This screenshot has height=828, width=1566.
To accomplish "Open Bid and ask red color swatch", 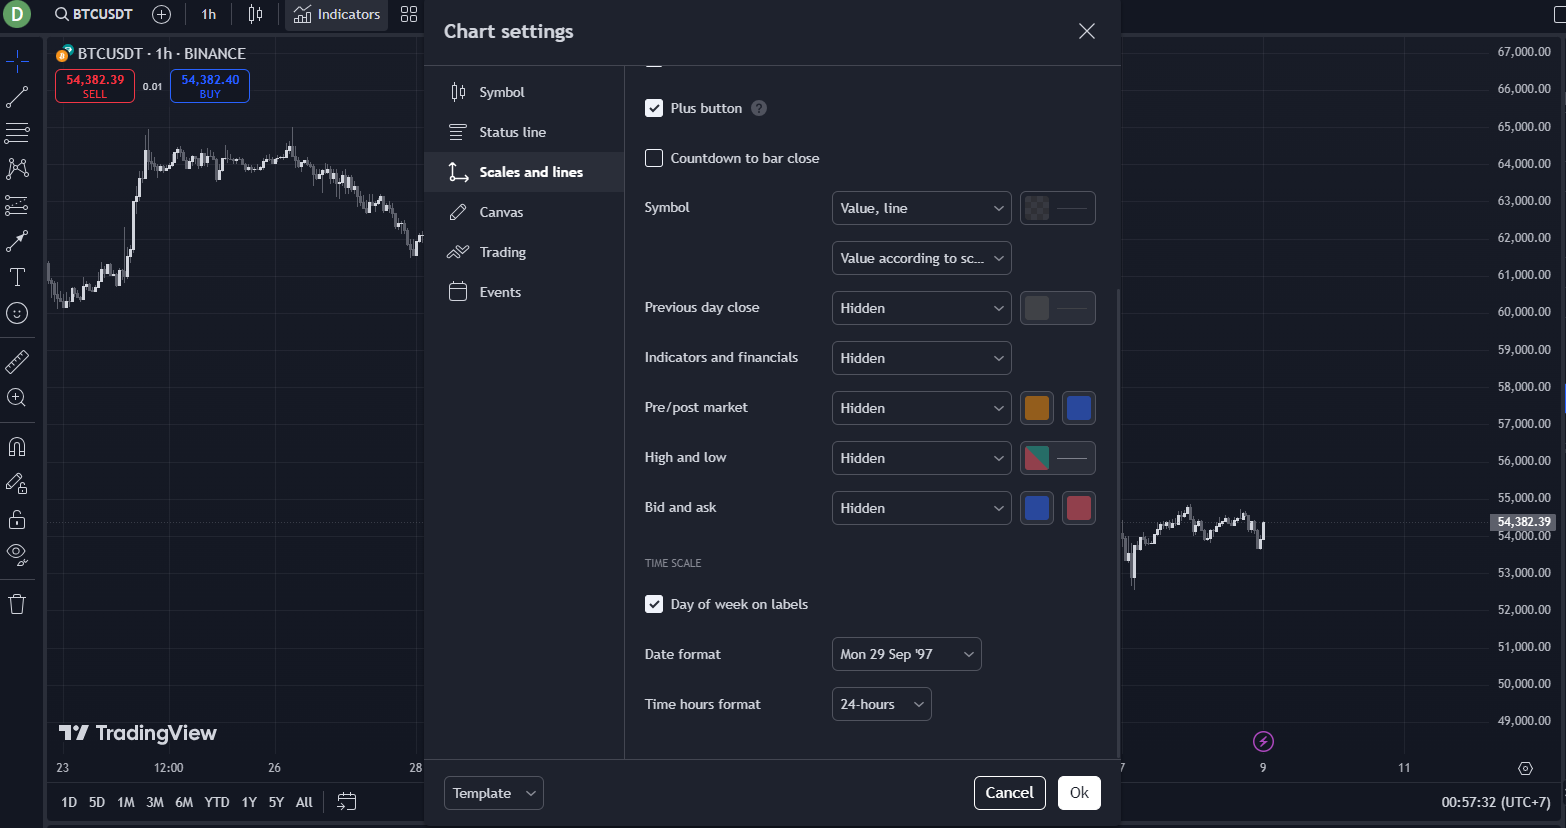I will [x=1078, y=508].
